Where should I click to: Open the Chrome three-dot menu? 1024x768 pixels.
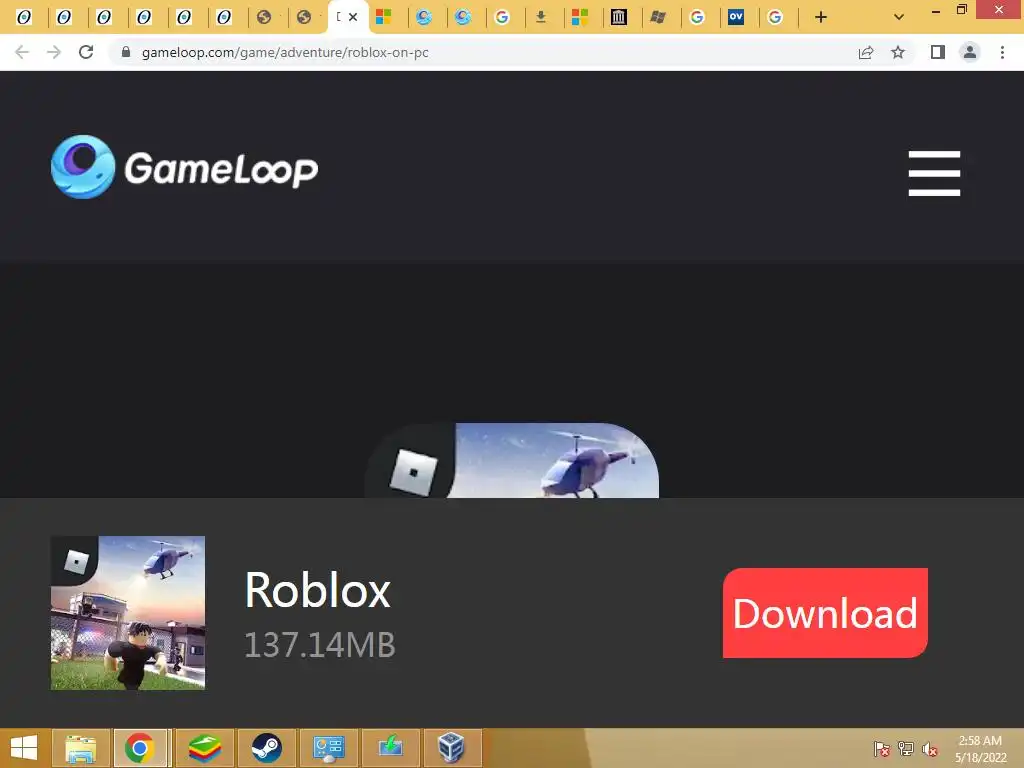tap(1002, 52)
